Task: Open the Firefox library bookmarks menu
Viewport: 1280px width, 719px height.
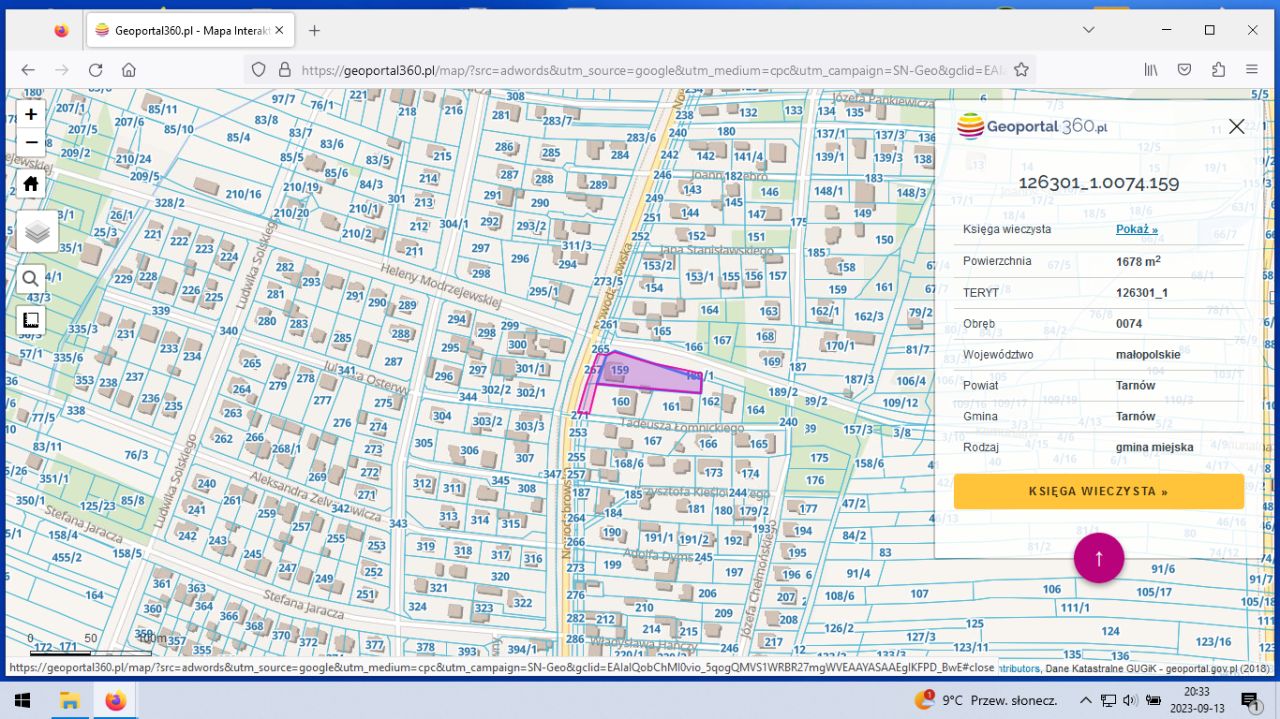Action: [x=1151, y=70]
